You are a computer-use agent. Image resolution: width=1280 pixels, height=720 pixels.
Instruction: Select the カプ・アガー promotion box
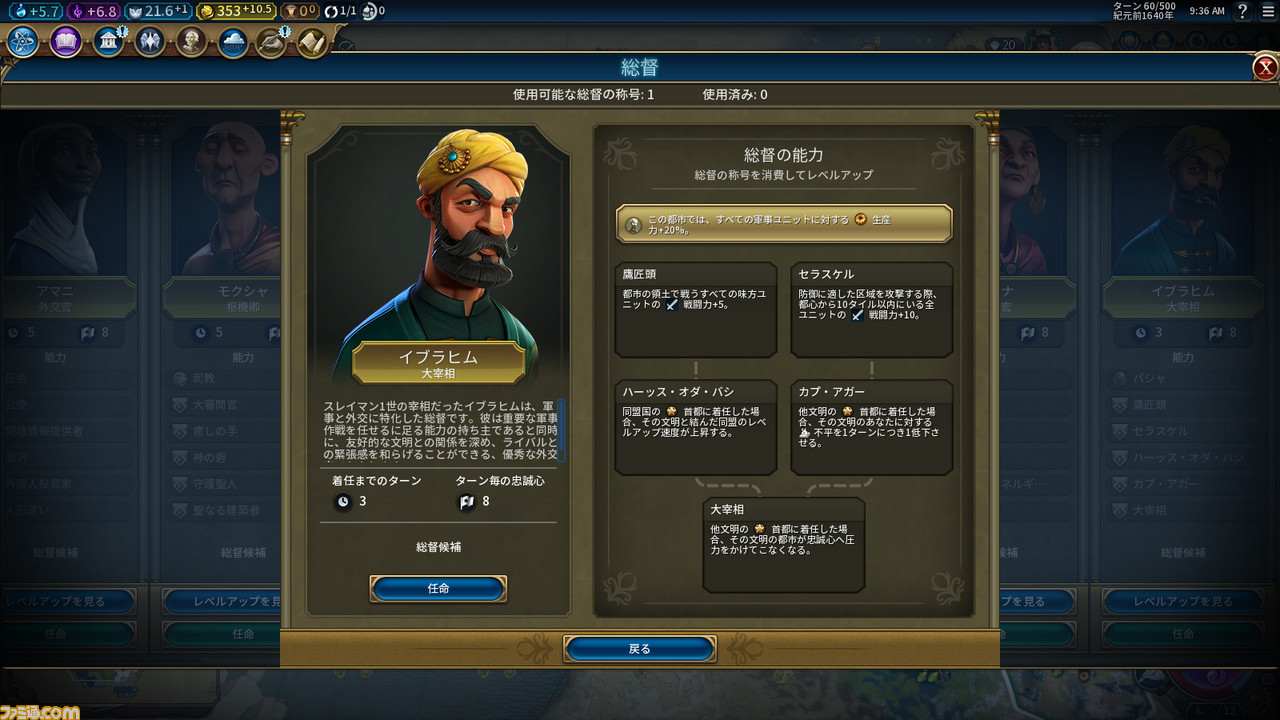pos(872,427)
